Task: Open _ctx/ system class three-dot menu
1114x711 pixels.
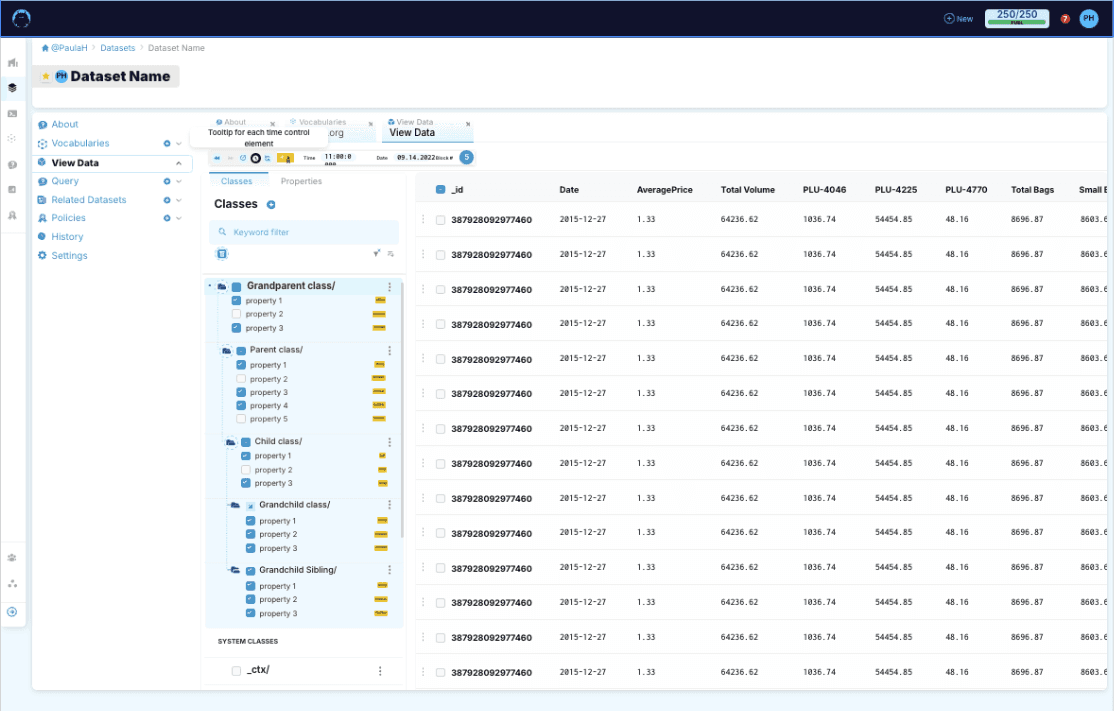Action: point(380,671)
